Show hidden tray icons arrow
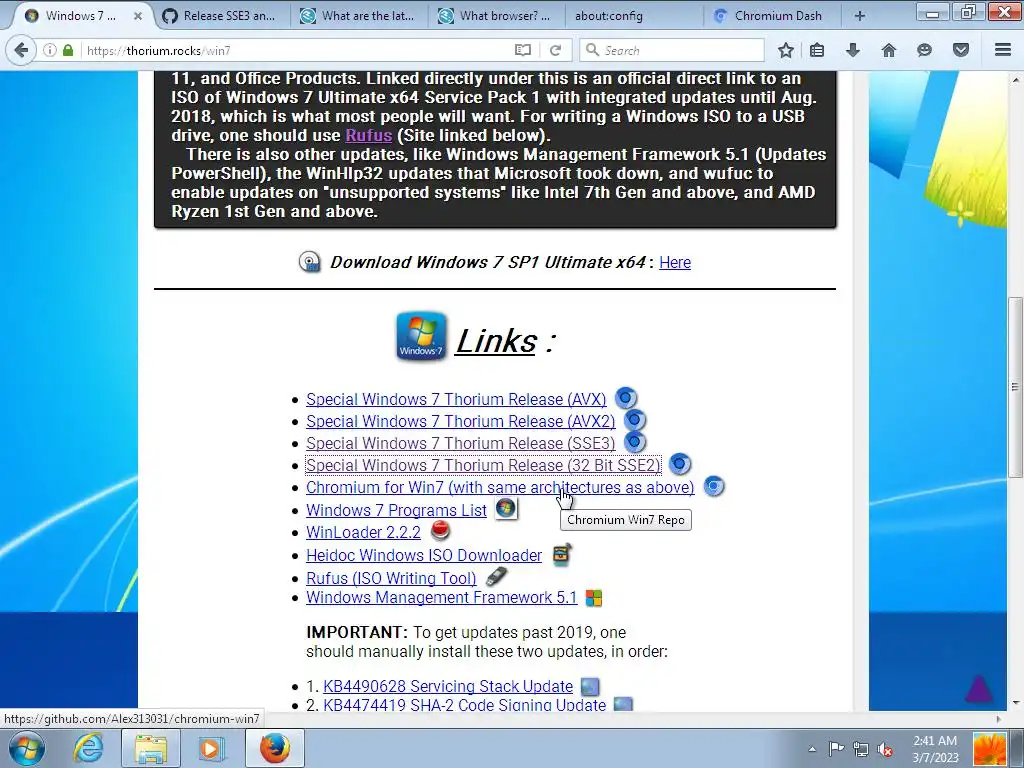The image size is (1024, 768). point(812,749)
